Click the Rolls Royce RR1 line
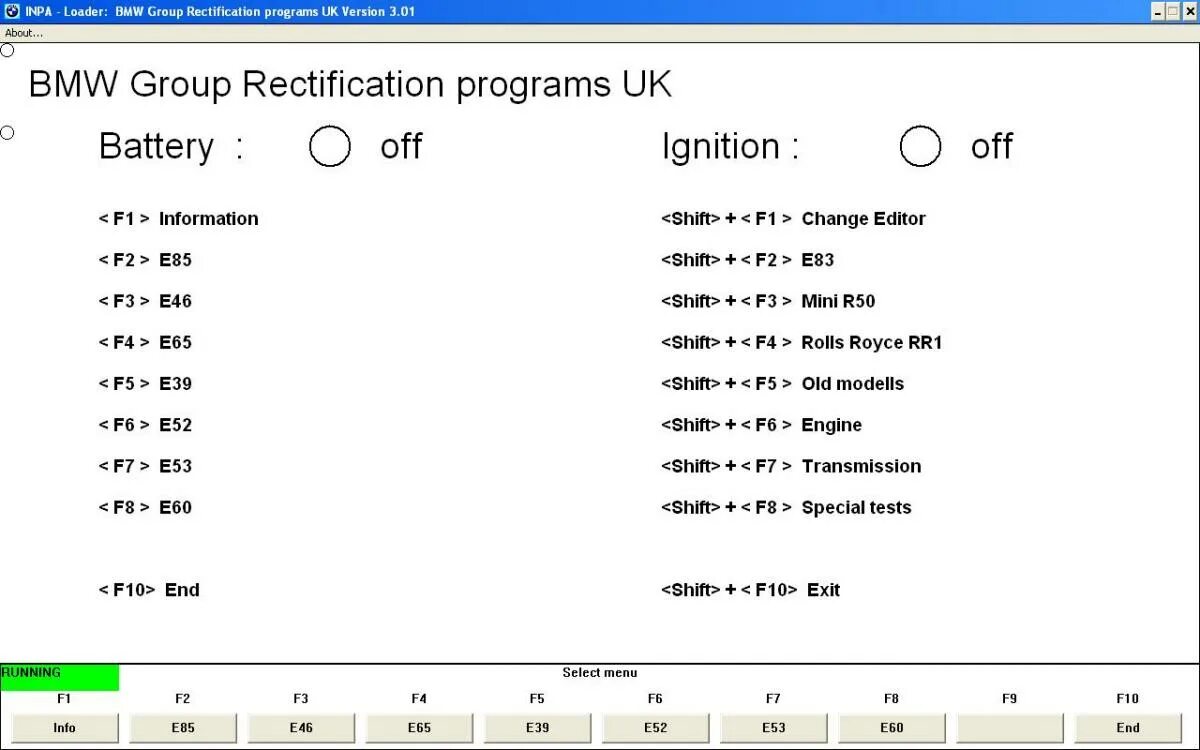This screenshot has width=1200, height=750. pos(802,342)
